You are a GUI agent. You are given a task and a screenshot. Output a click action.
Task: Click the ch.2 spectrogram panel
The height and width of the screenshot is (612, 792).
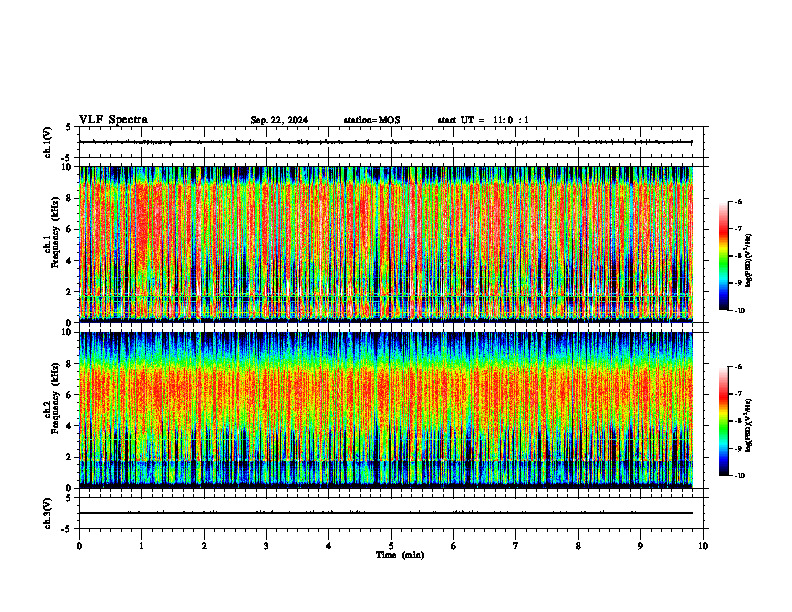click(386, 410)
